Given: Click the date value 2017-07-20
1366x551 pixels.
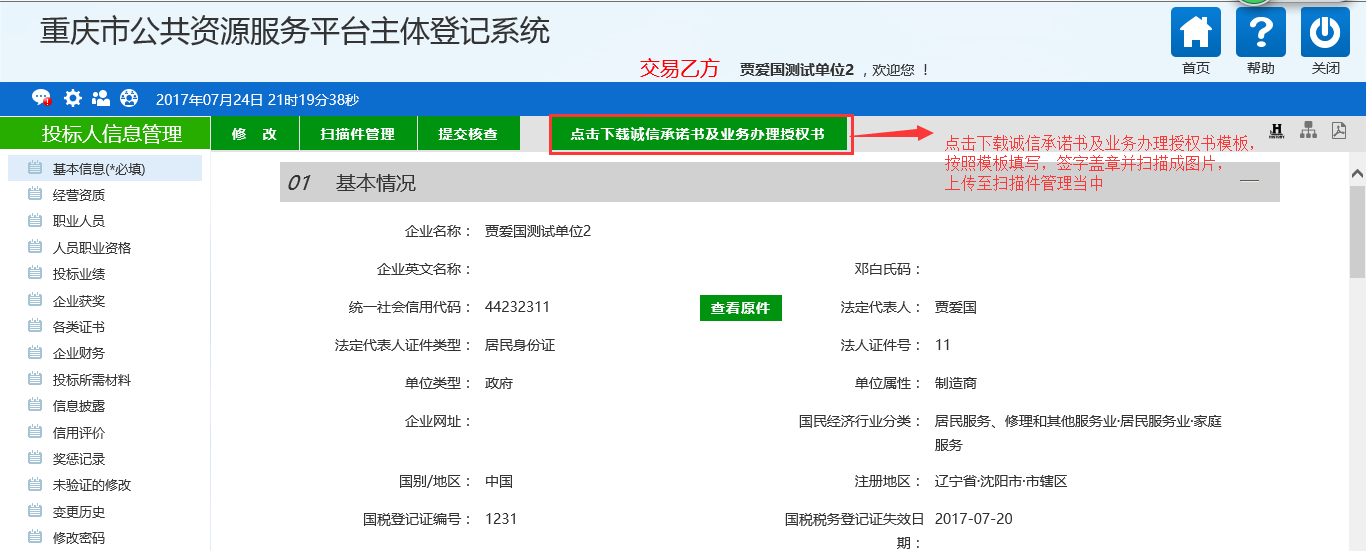Looking at the screenshot, I should (x=973, y=519).
